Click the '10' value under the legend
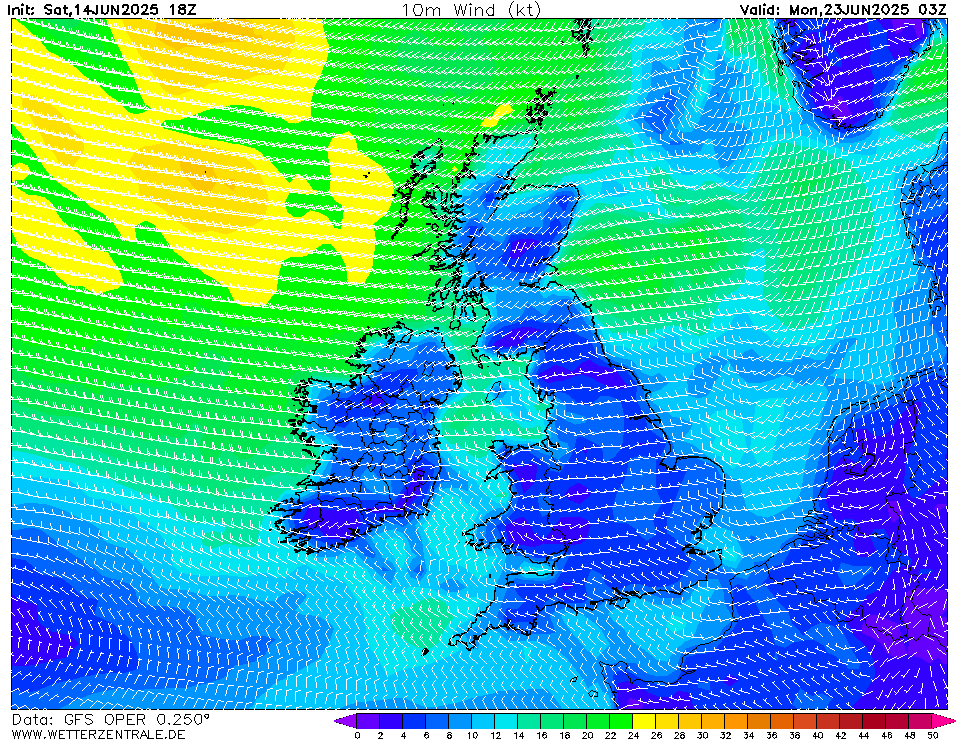 click(x=472, y=735)
